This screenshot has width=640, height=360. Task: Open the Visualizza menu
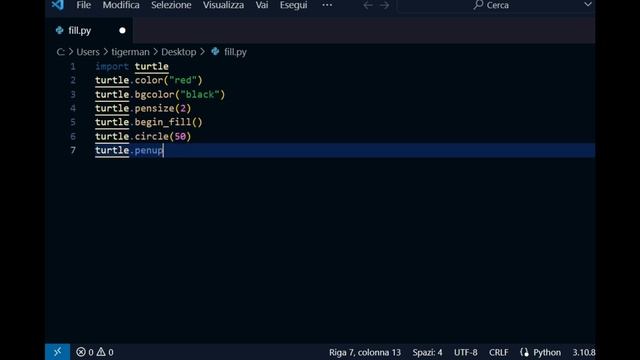pos(223,5)
